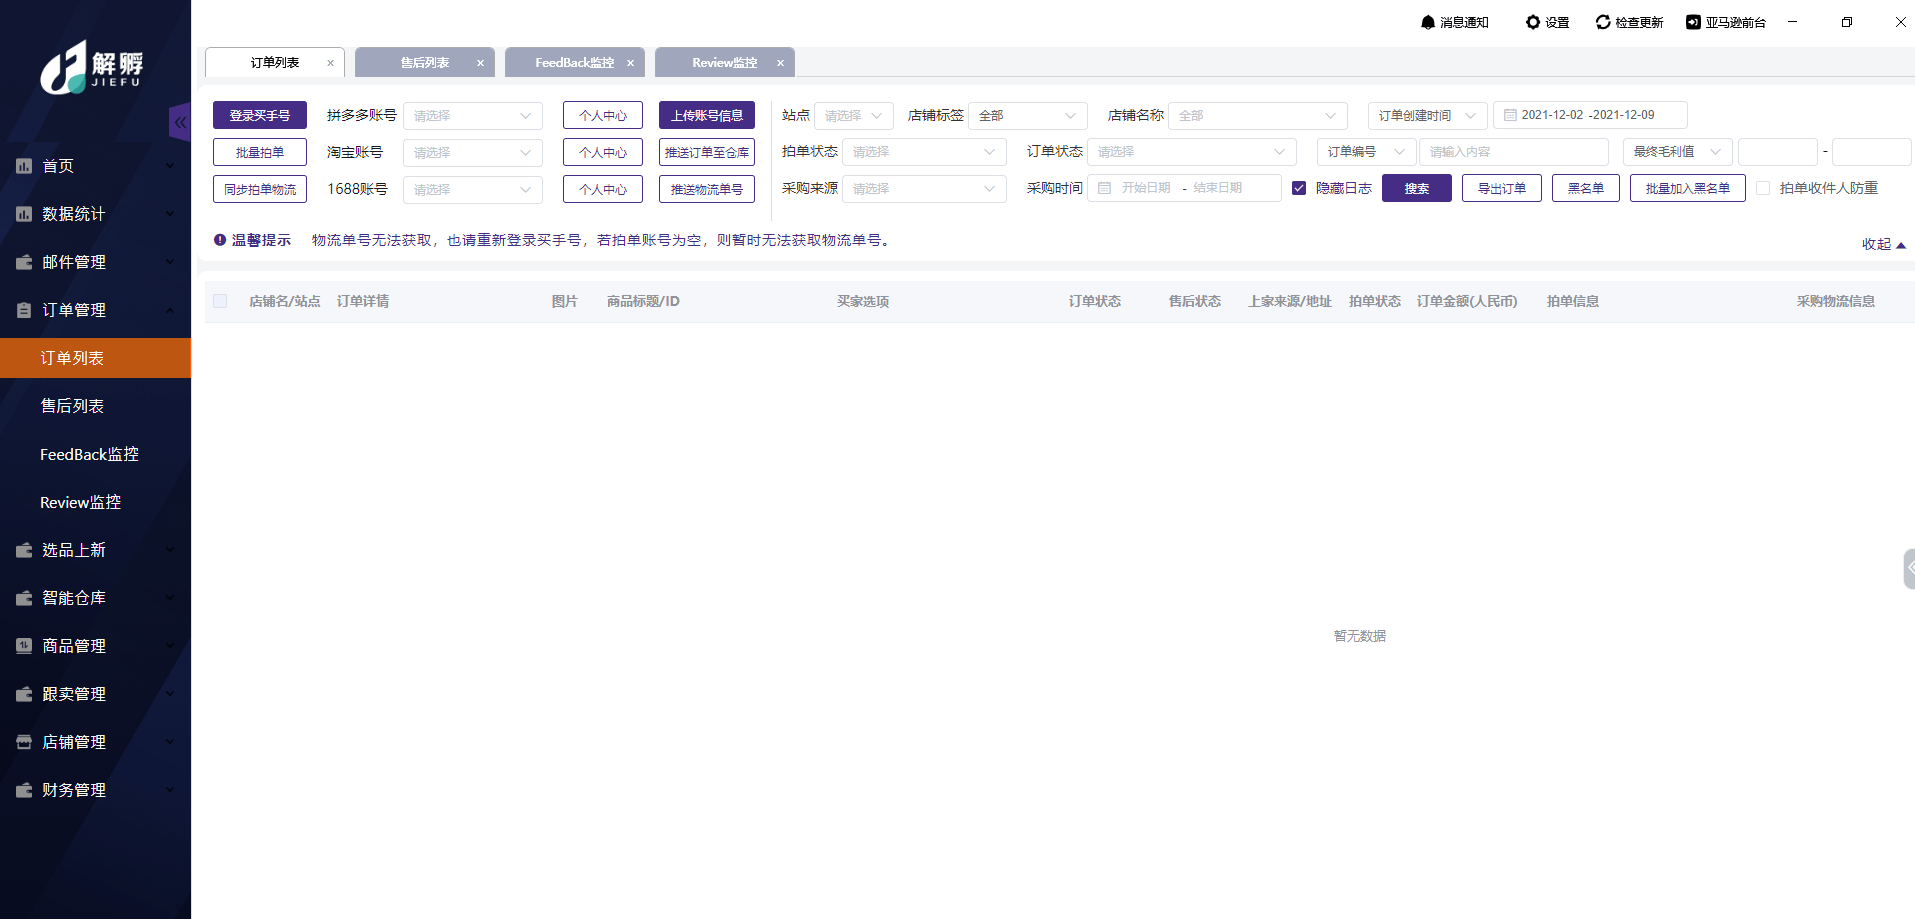Image resolution: width=1915 pixels, height=919 pixels.
Task: Collapse filters with 收起
Action: click(x=1884, y=244)
